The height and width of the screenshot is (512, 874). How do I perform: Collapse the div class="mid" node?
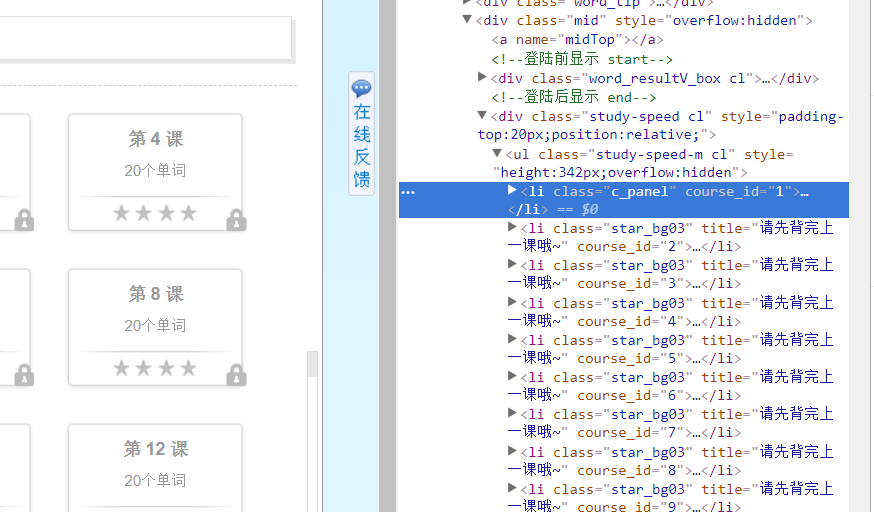click(x=467, y=19)
